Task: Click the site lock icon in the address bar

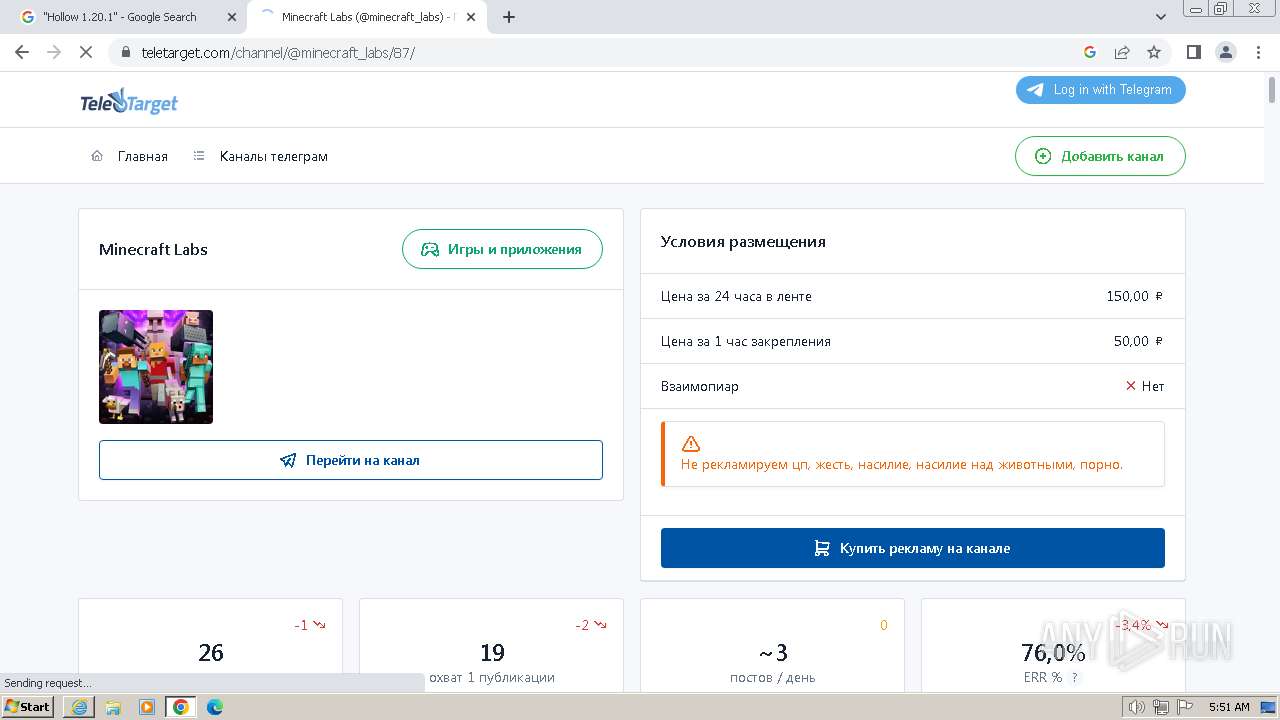Action: point(125,52)
